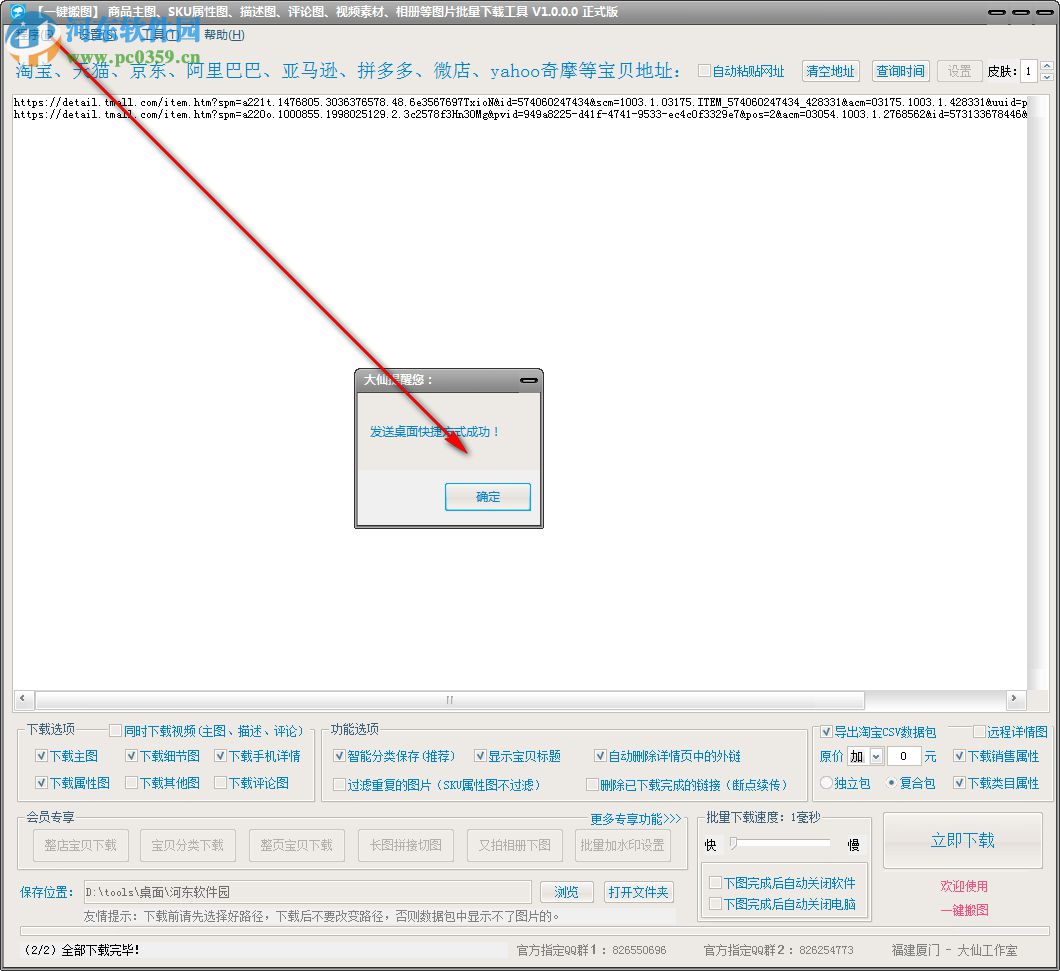
Task: Select the 独立包 radio button
Action: [x=826, y=782]
